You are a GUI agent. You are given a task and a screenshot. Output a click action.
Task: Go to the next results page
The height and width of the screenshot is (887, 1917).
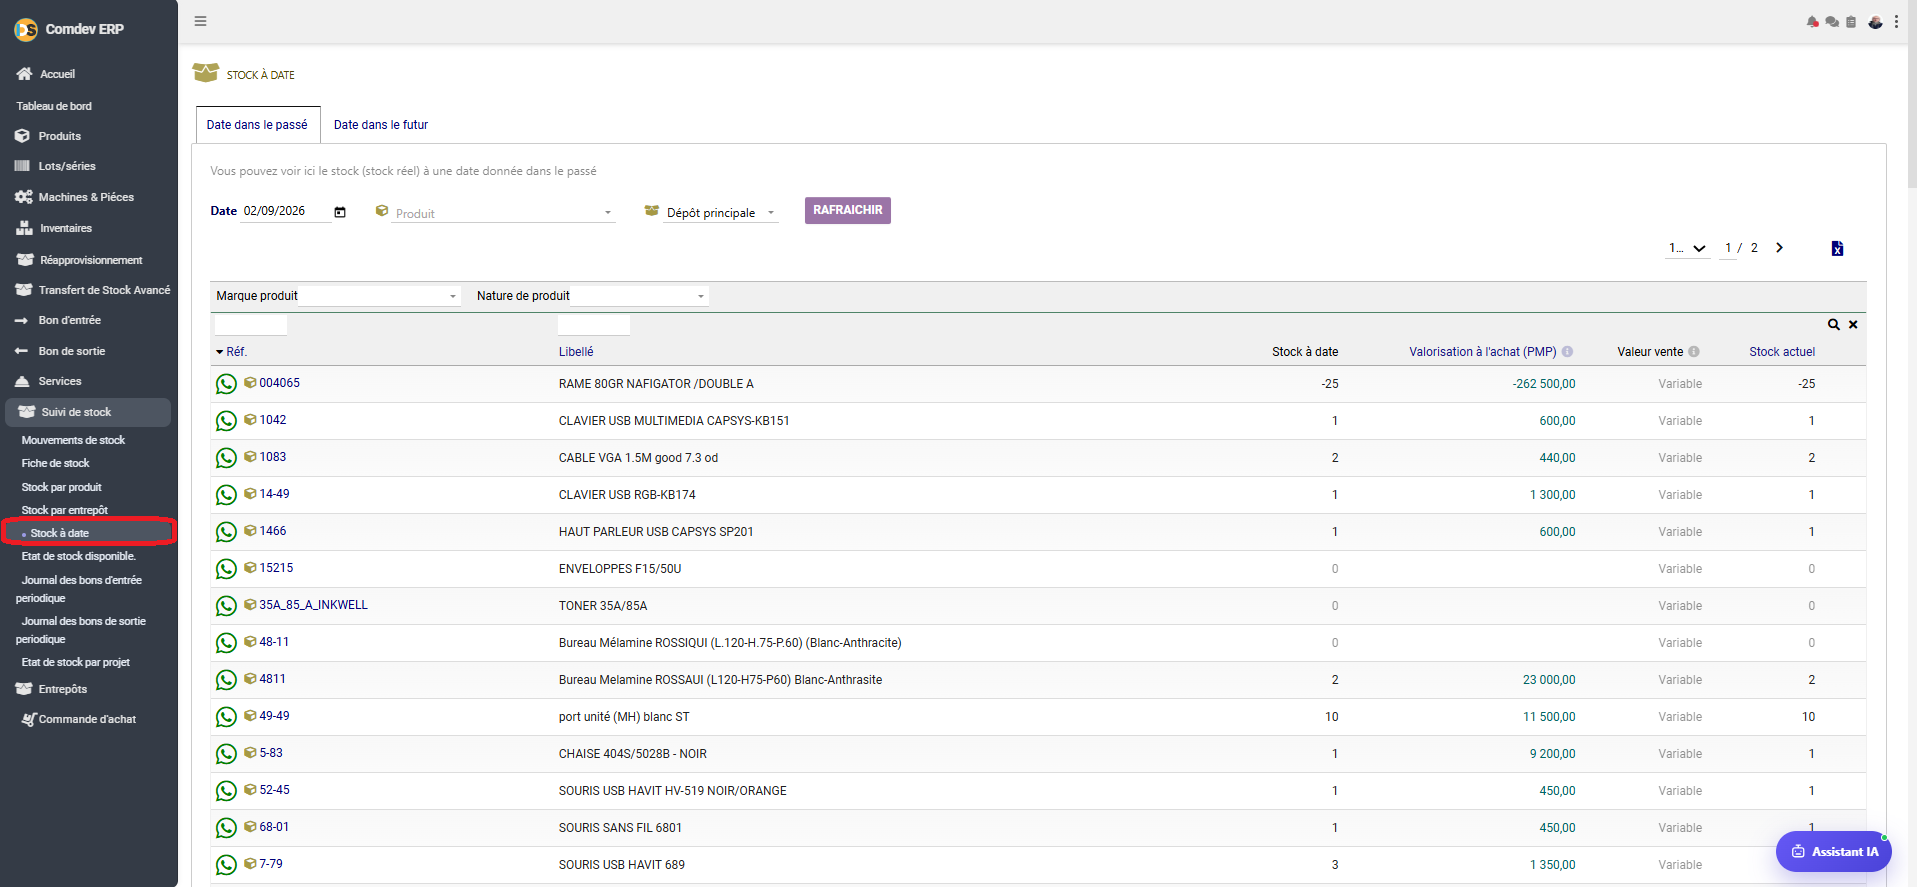coord(1779,248)
